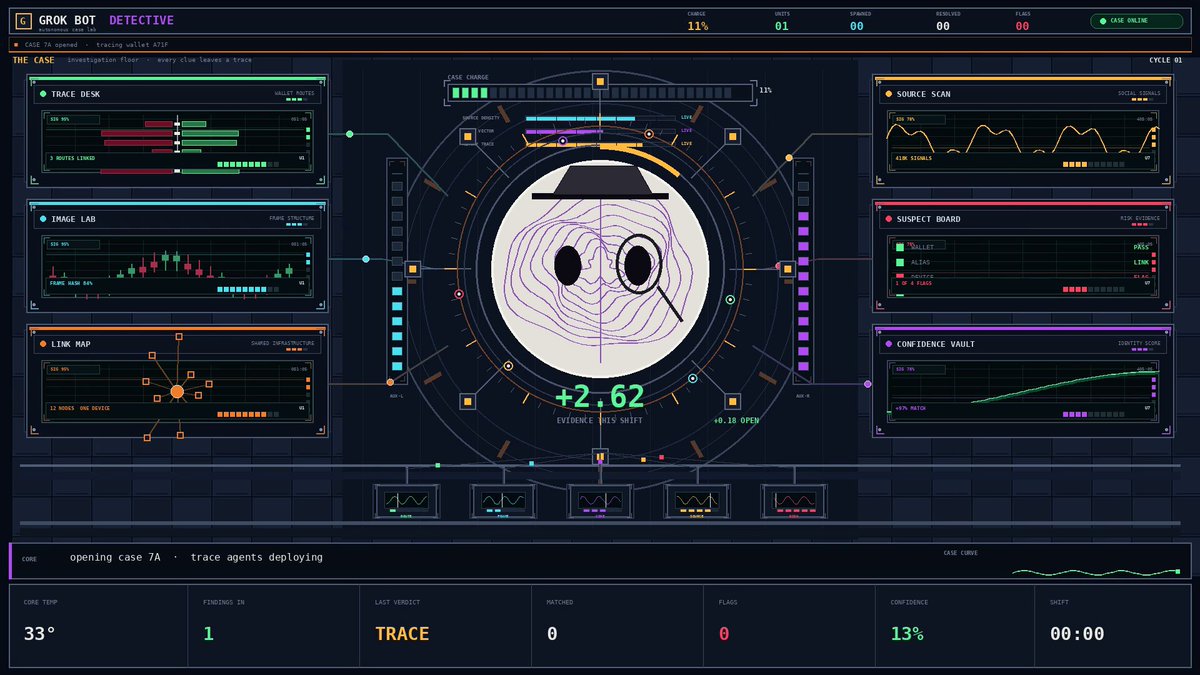Screen dimensions: 1200x675
Task: Open the yellow waveform mini monitor
Action: [697, 501]
